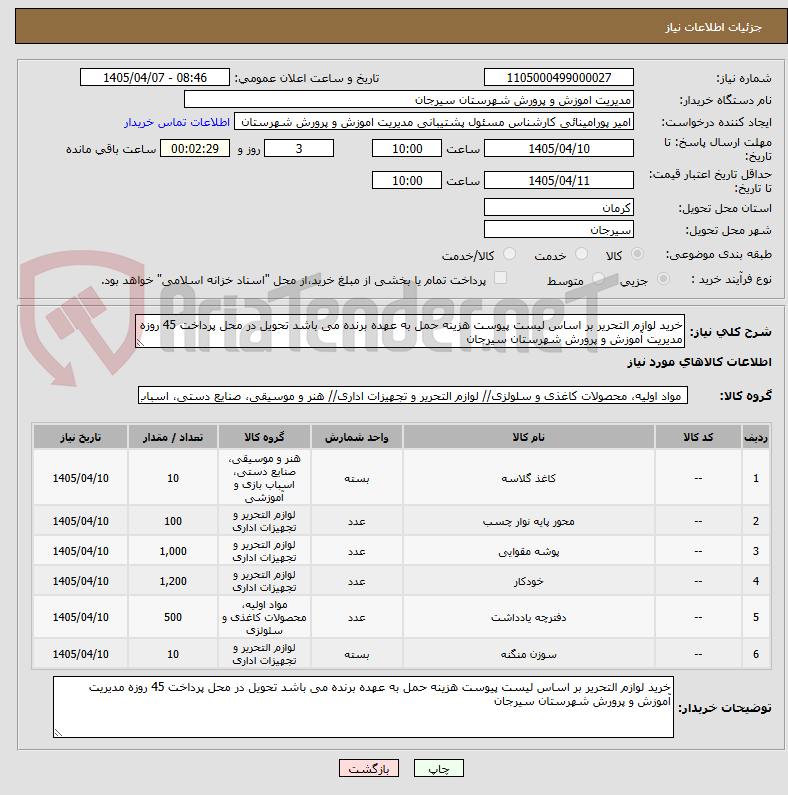Click the خودکار item name

[x=528, y=581]
